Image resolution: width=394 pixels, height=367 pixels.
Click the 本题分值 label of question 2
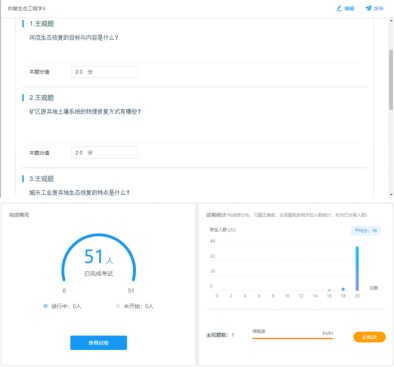(x=39, y=153)
